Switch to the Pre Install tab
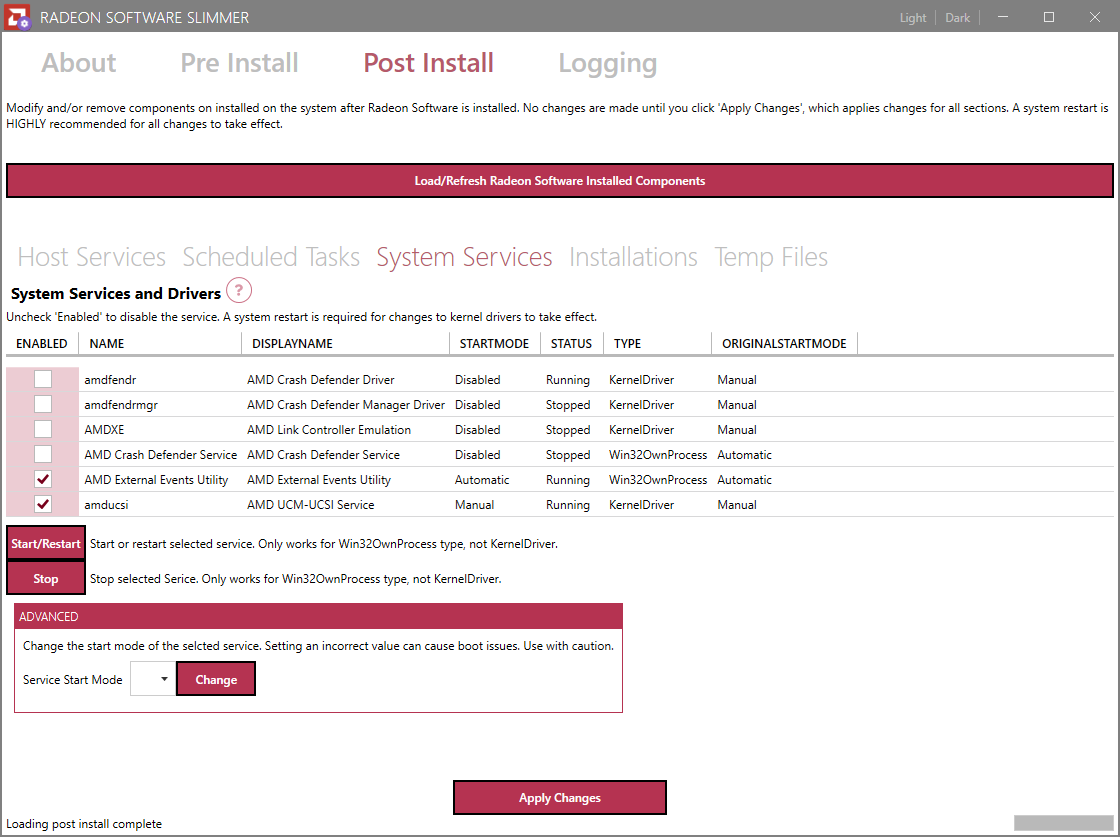1120x837 pixels. coord(239,63)
